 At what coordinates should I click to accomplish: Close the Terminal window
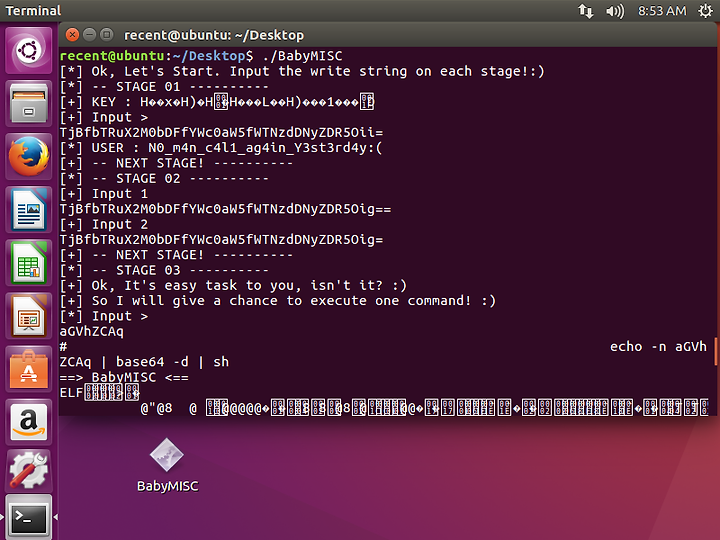click(x=72, y=34)
